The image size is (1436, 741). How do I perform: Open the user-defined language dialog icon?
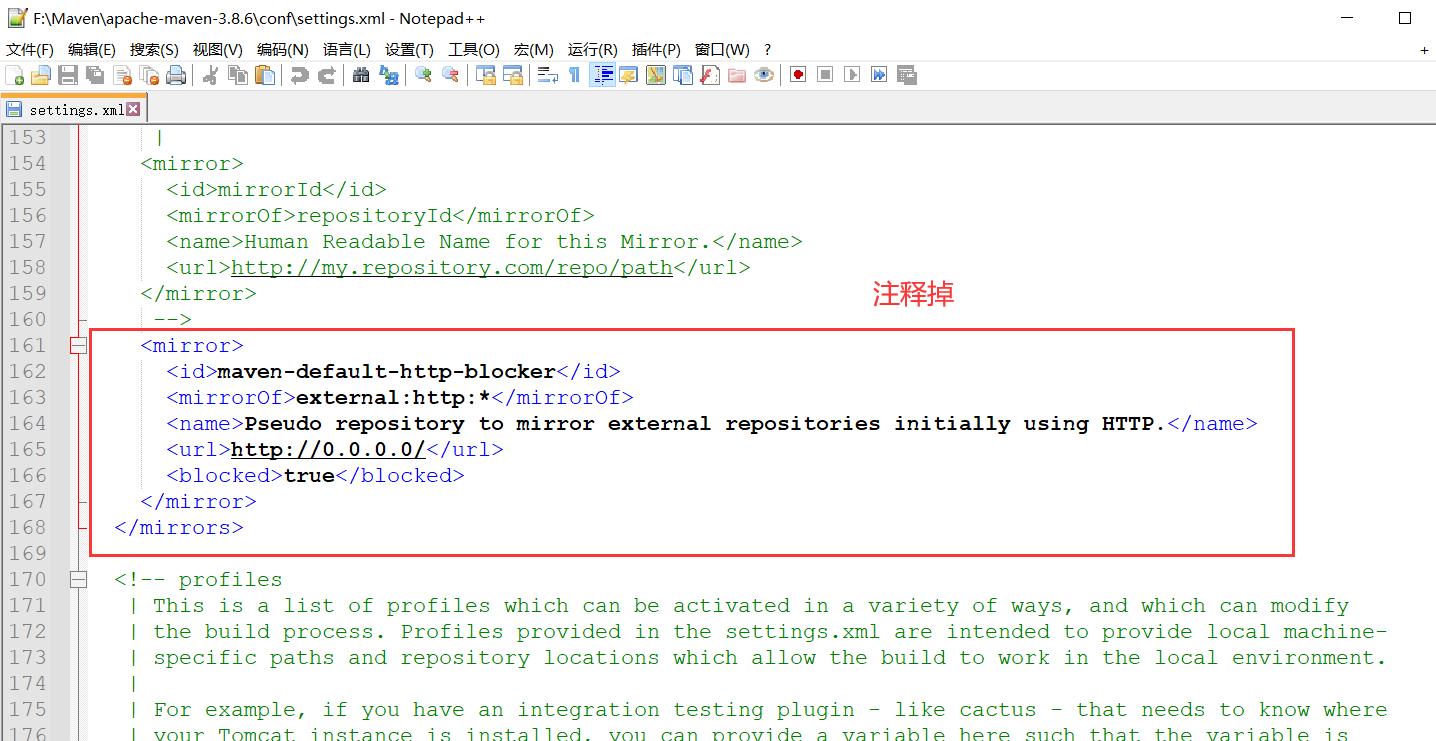(628, 75)
